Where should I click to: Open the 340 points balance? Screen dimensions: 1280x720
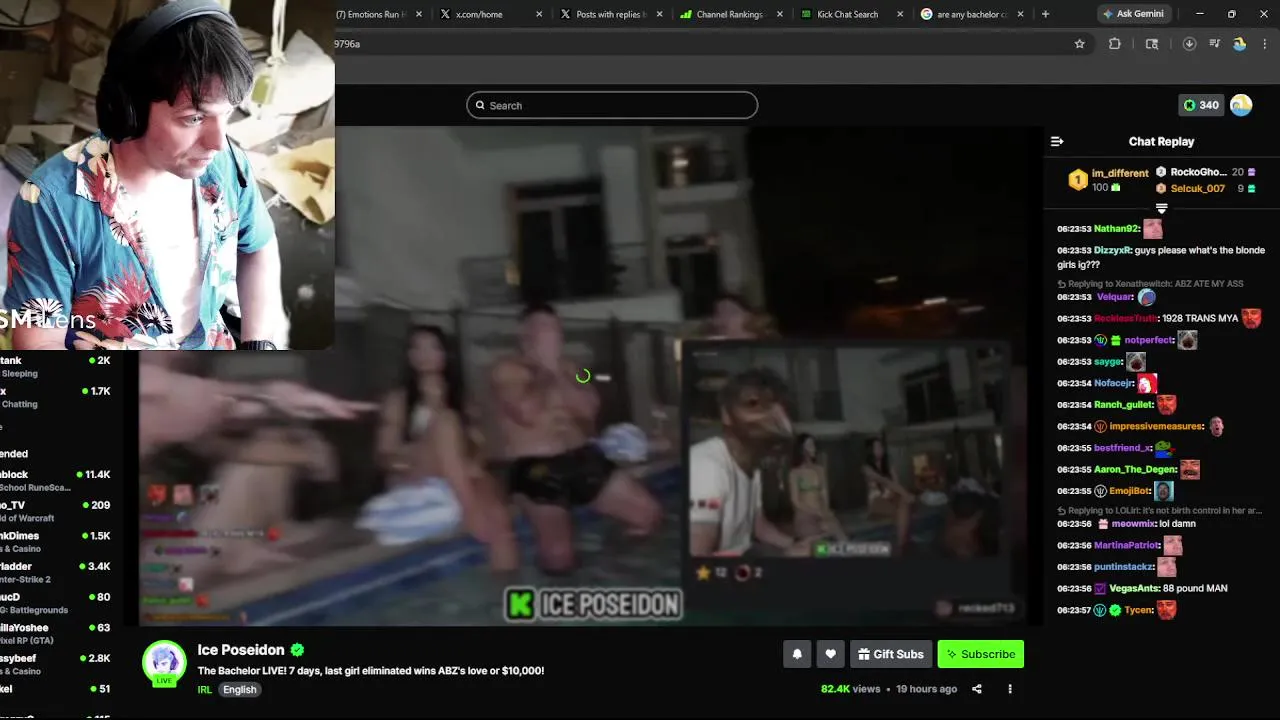coord(1201,105)
